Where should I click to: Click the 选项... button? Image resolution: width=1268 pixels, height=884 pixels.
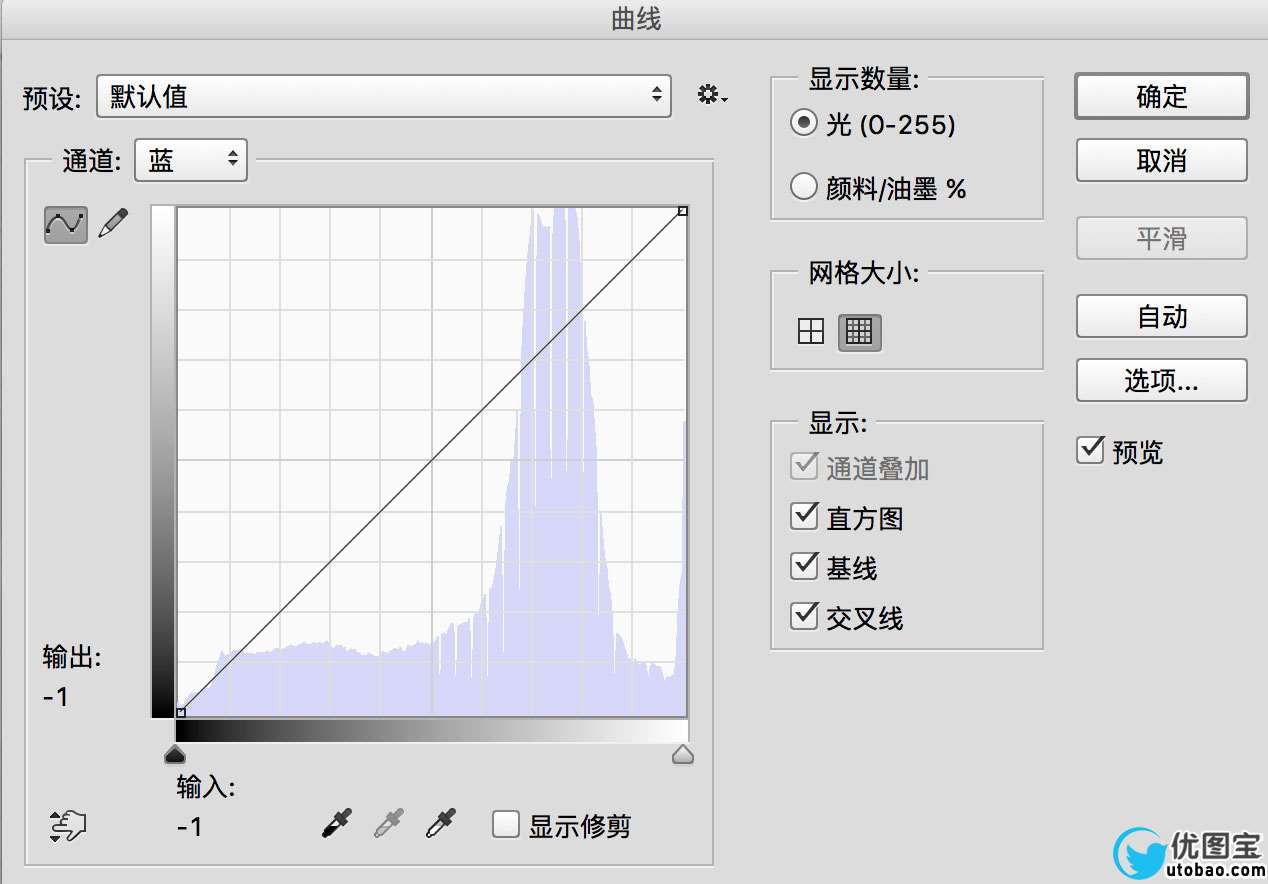(1162, 380)
